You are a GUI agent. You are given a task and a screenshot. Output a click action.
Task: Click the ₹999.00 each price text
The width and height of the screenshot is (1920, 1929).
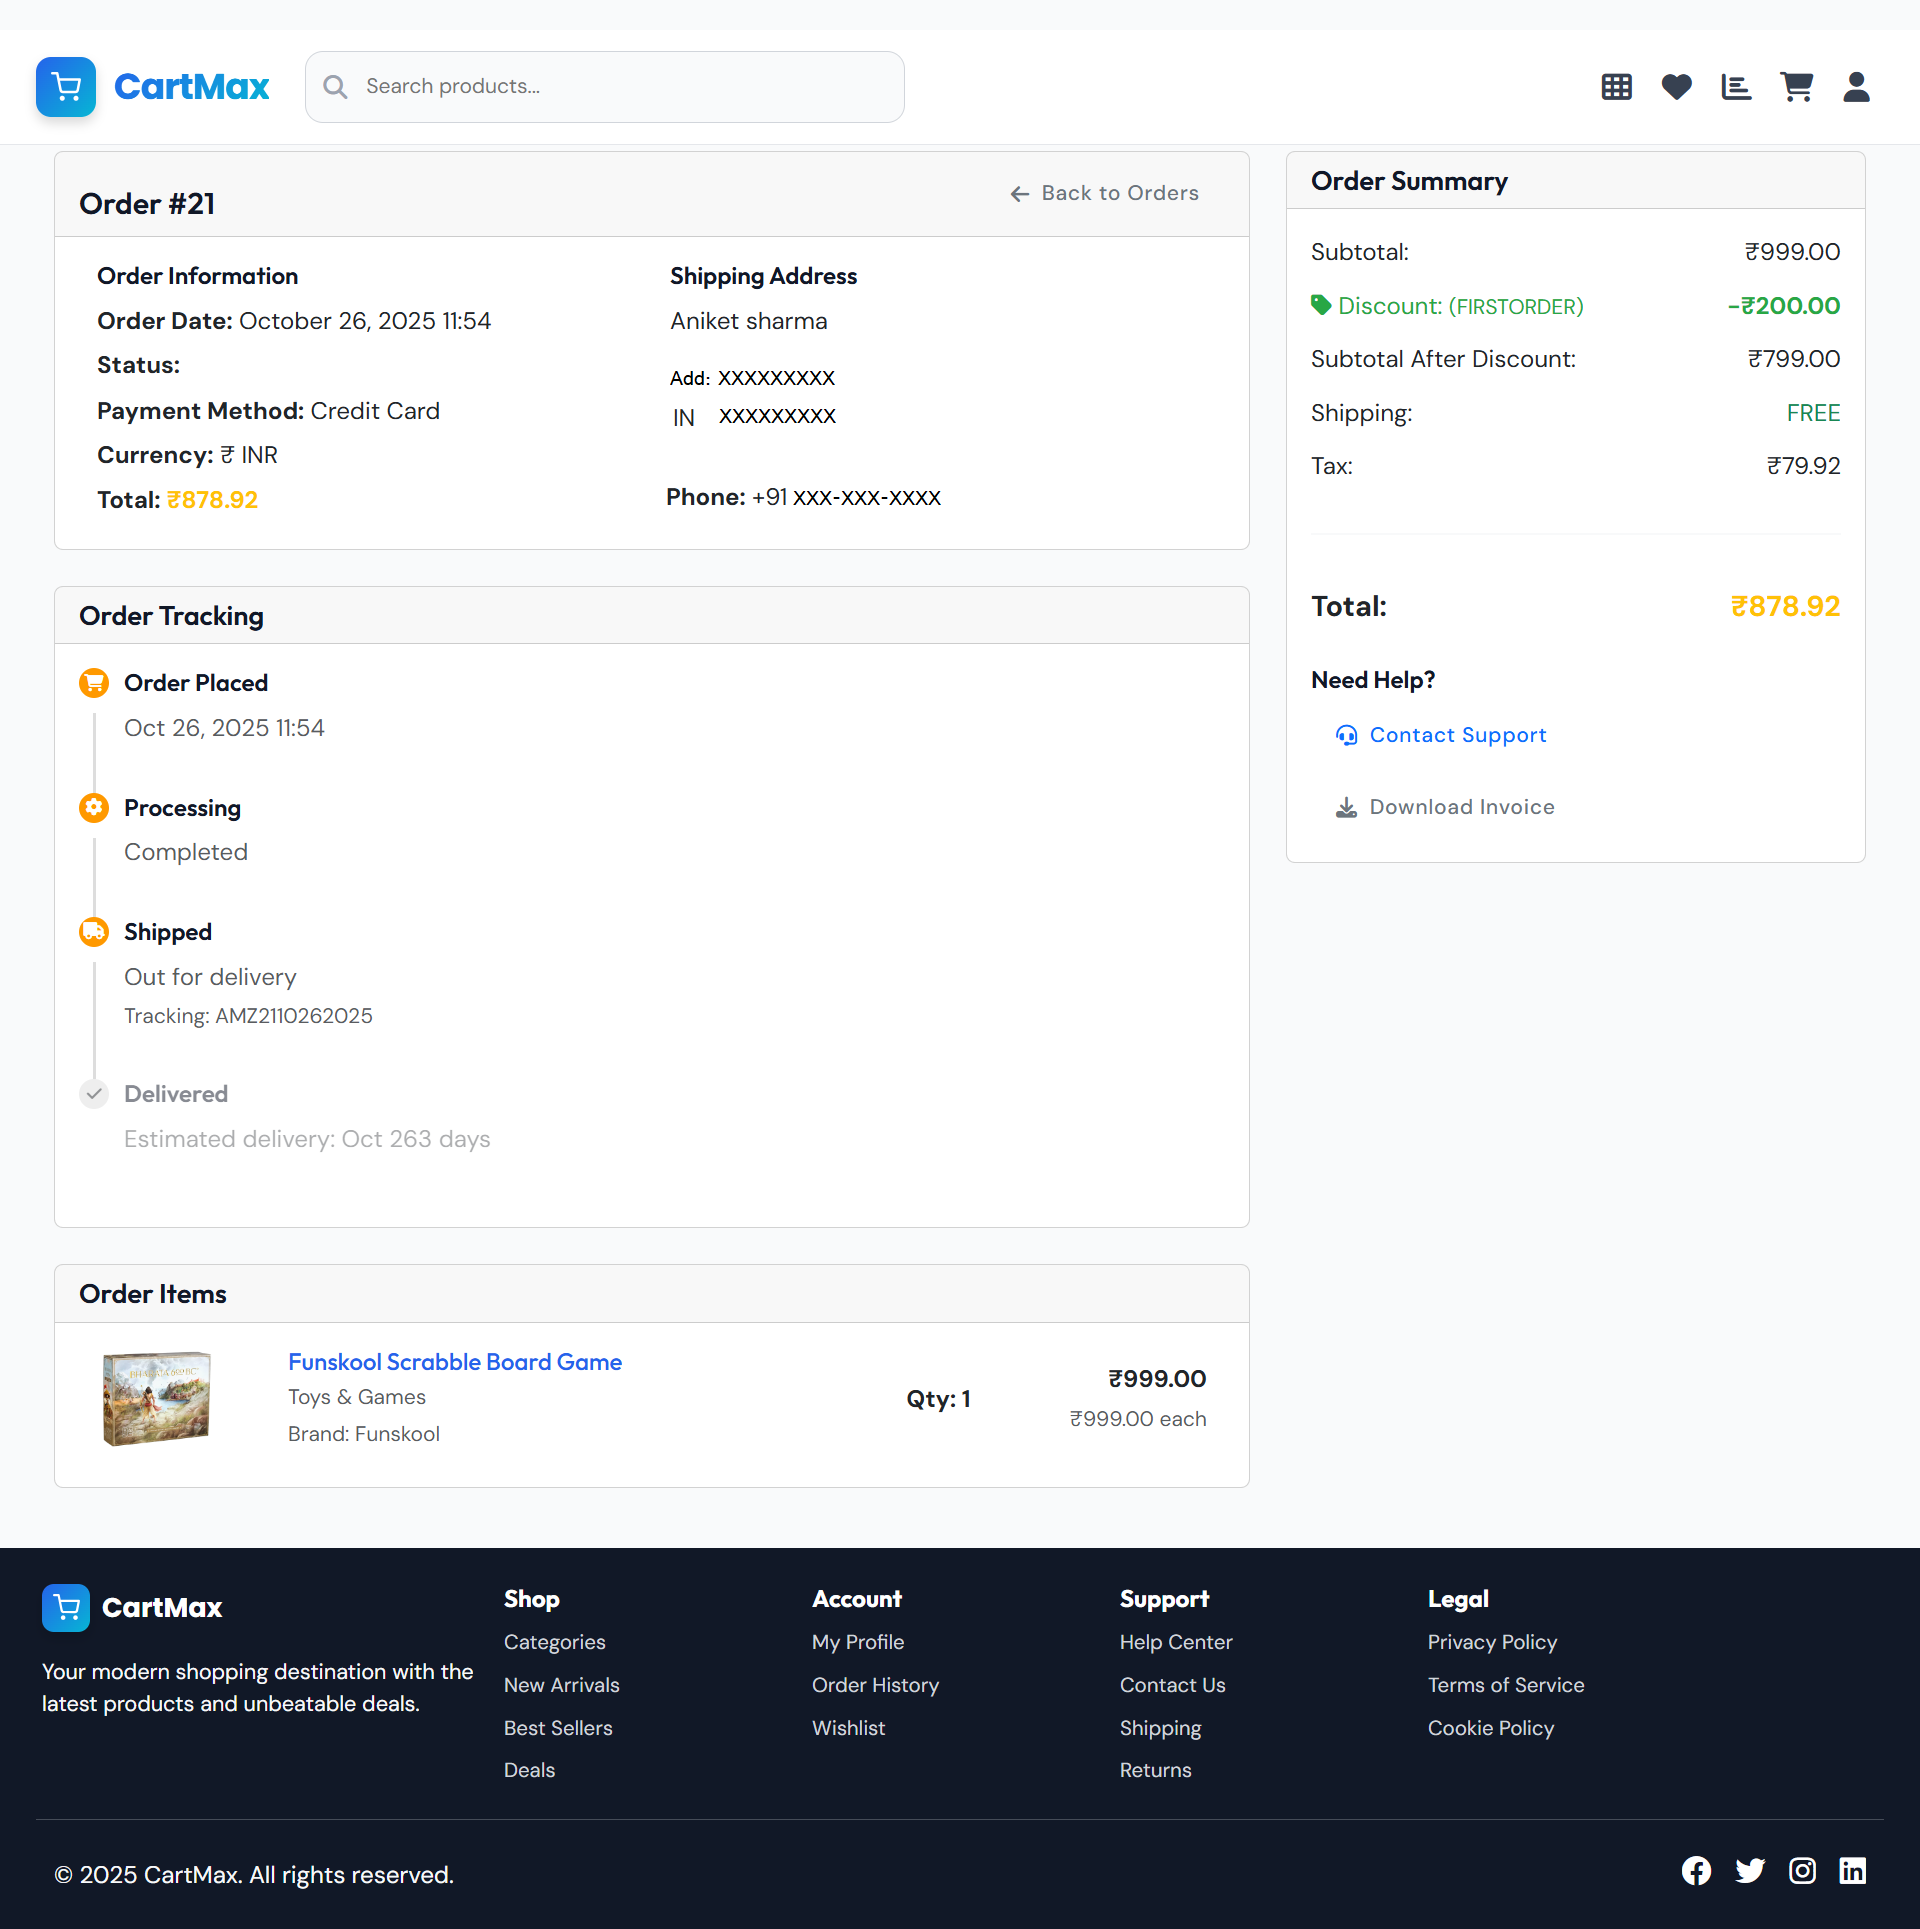pyautogui.click(x=1138, y=1420)
